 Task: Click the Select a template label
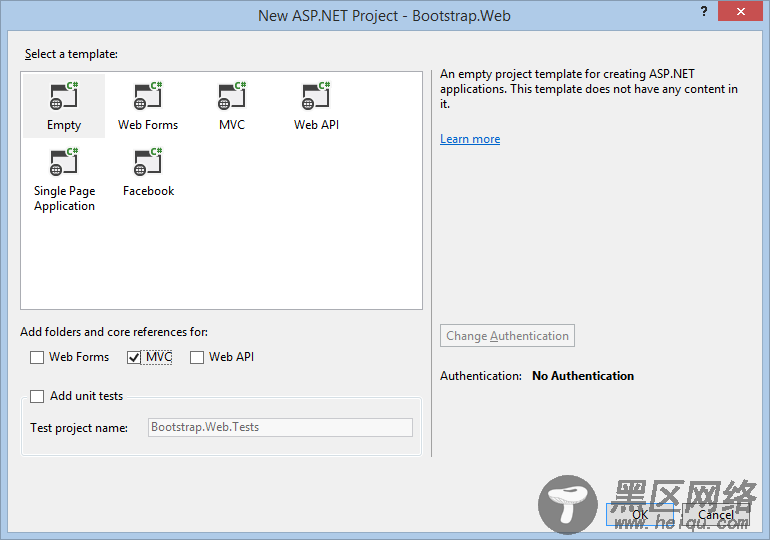pyautogui.click(x=71, y=54)
